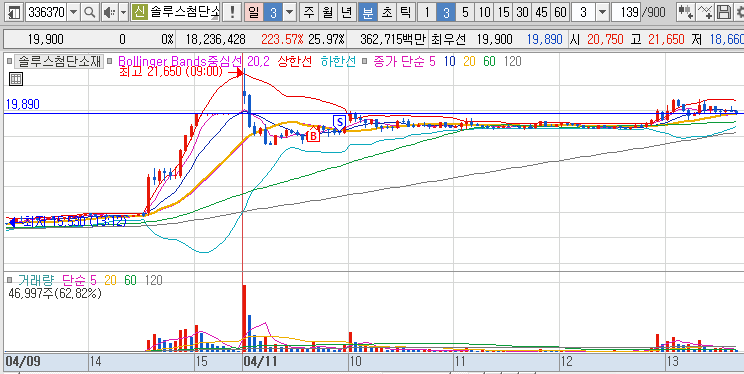Click square marker before 종가 단순 legend
The image size is (744, 374).
(365, 61)
